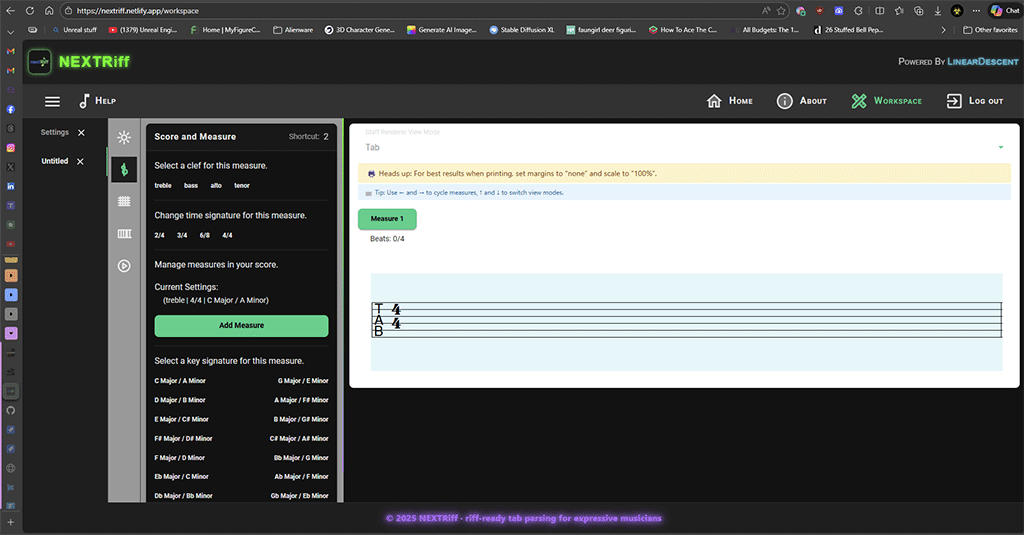Expand the browser bookmarks overflow chevron
This screenshot has height=535, width=1024.
(943, 30)
